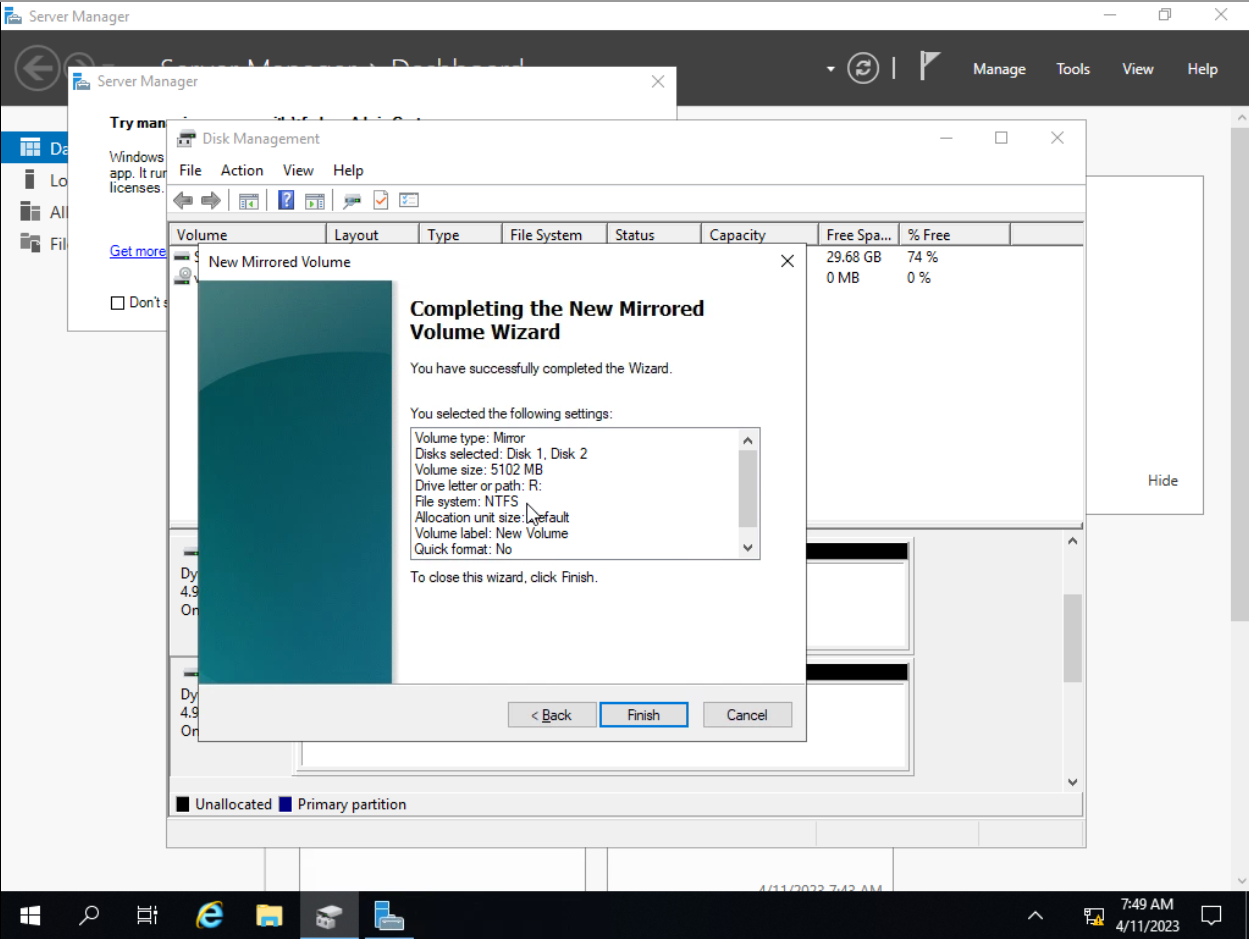1249x939 pixels.
Task: Open File Explorer from the taskbar
Action: point(269,915)
